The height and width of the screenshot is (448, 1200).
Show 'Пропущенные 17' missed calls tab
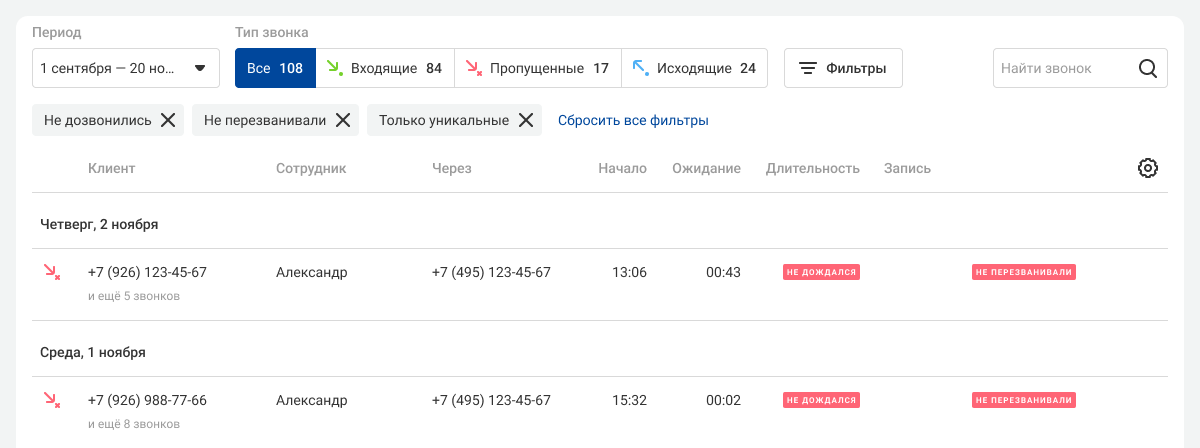(x=538, y=69)
